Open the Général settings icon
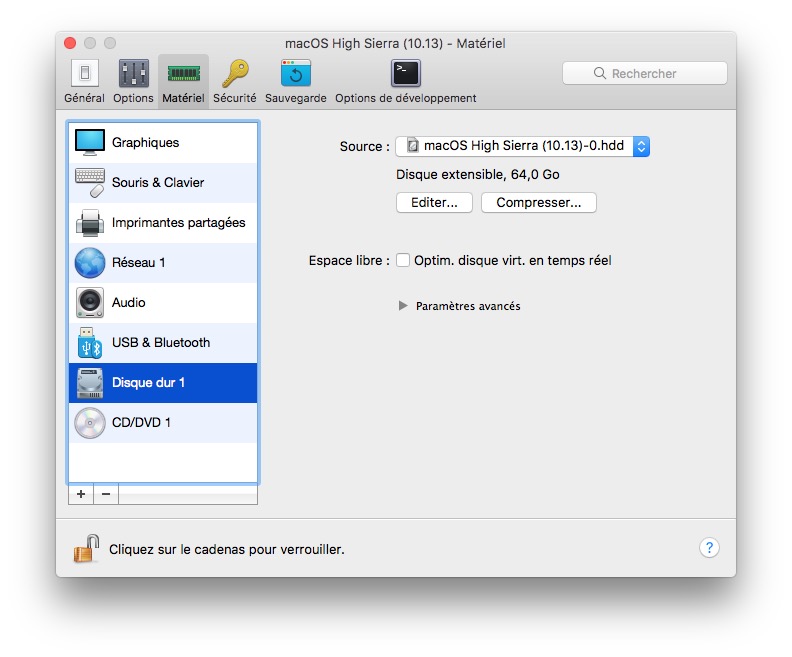The height and width of the screenshot is (657, 792). coord(84,73)
